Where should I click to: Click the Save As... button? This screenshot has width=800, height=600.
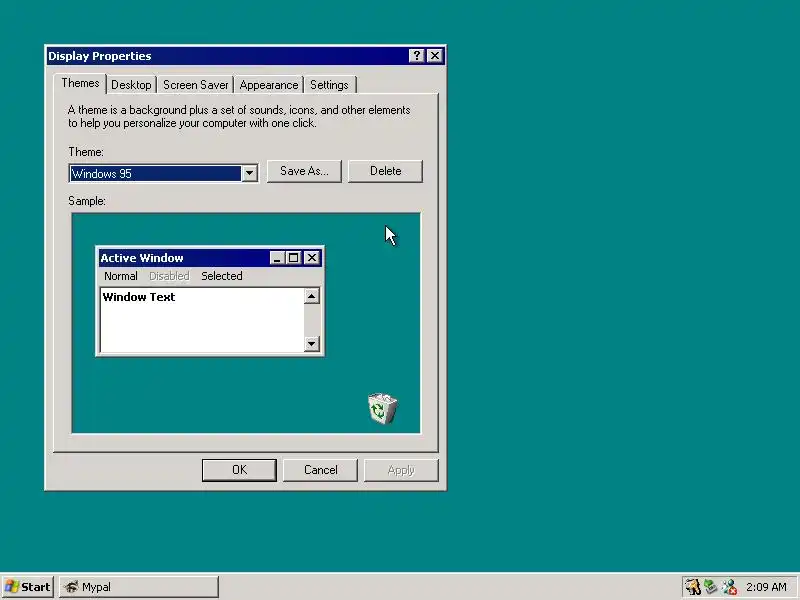(x=304, y=171)
